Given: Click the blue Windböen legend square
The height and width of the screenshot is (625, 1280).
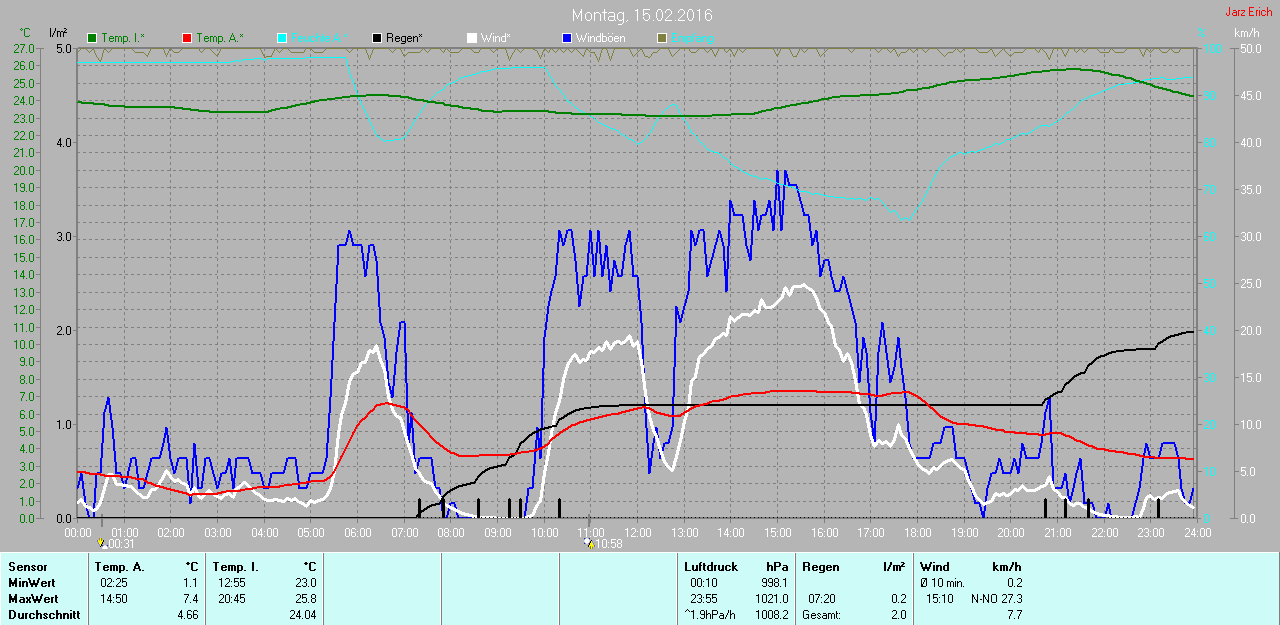Looking at the screenshot, I should pyautogui.click(x=567, y=38).
